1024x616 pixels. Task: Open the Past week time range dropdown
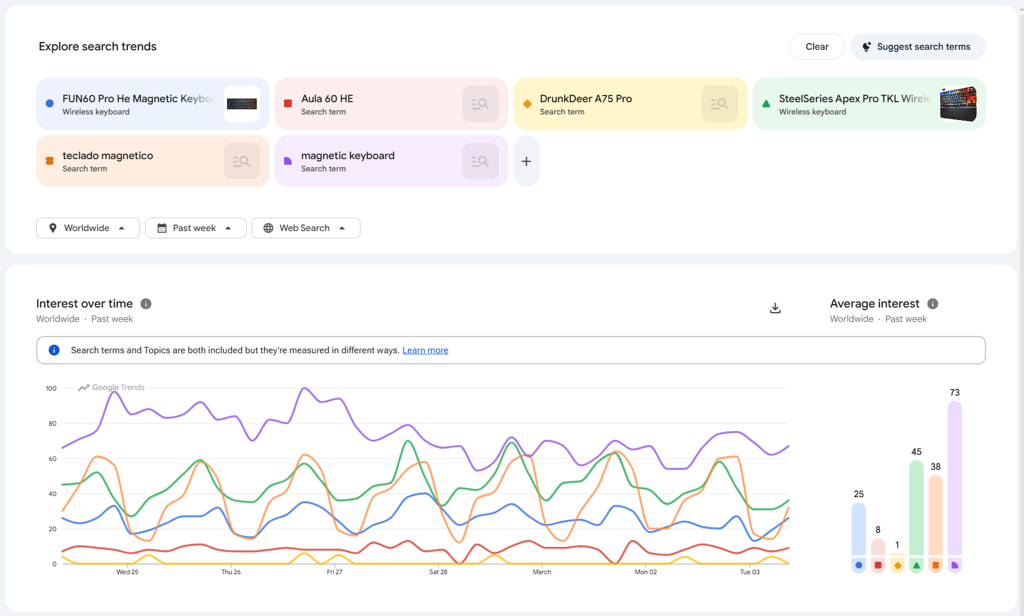coord(196,228)
